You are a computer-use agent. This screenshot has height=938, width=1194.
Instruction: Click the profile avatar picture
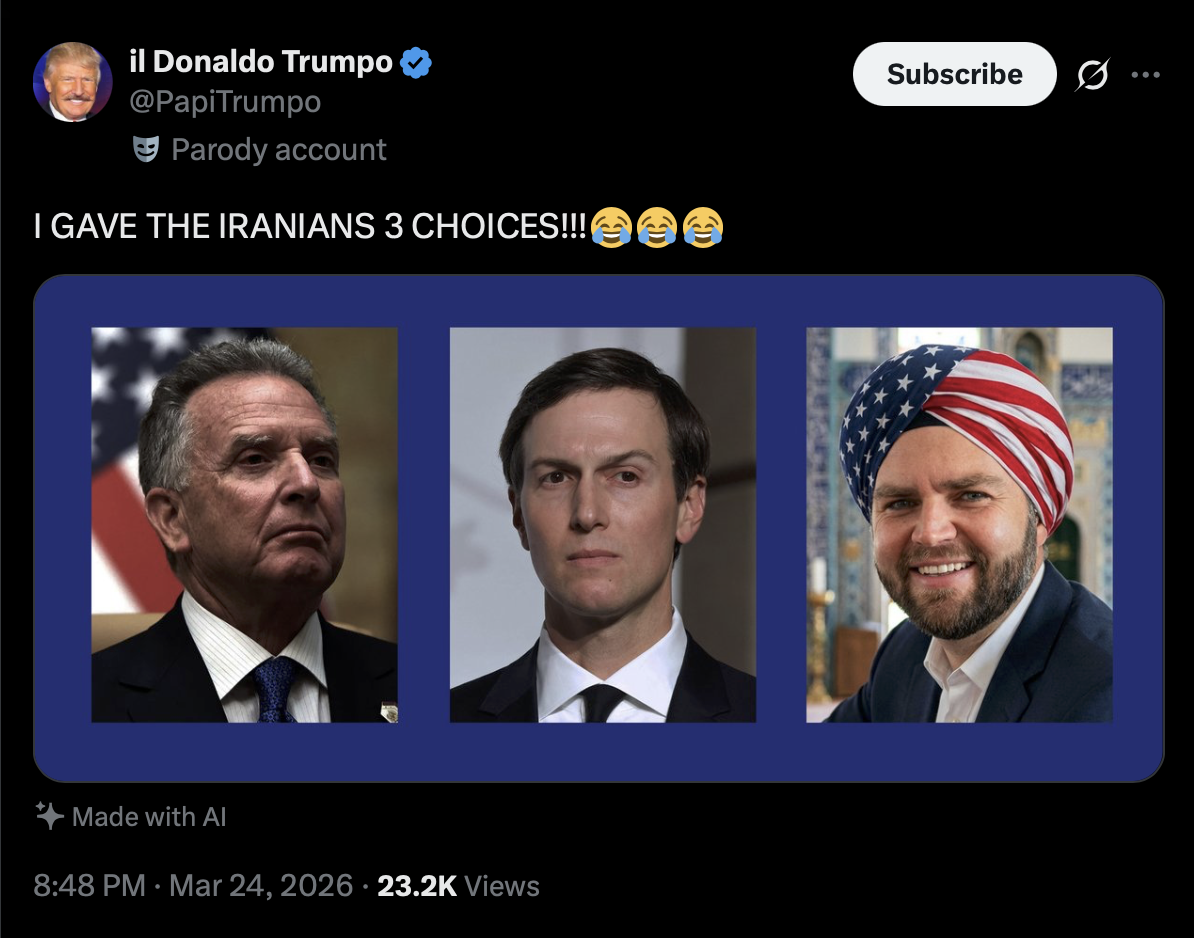coord(73,82)
